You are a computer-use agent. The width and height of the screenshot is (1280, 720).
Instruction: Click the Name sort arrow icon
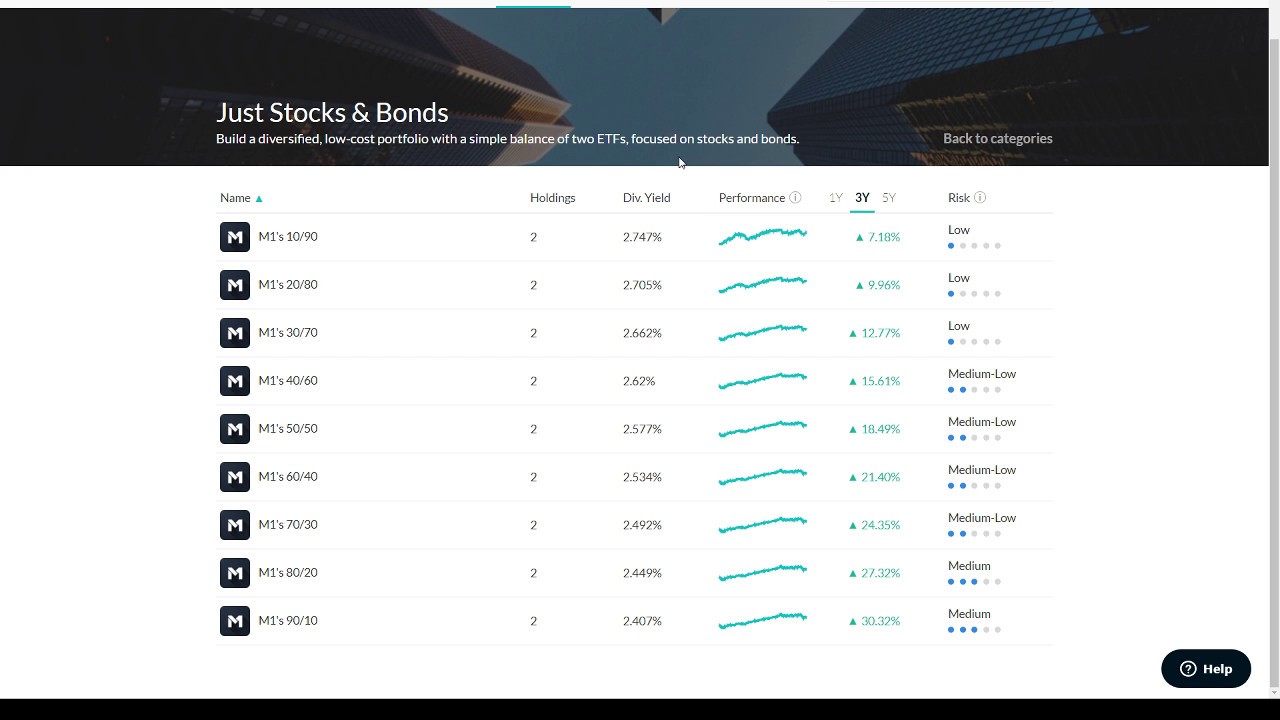[259, 198]
